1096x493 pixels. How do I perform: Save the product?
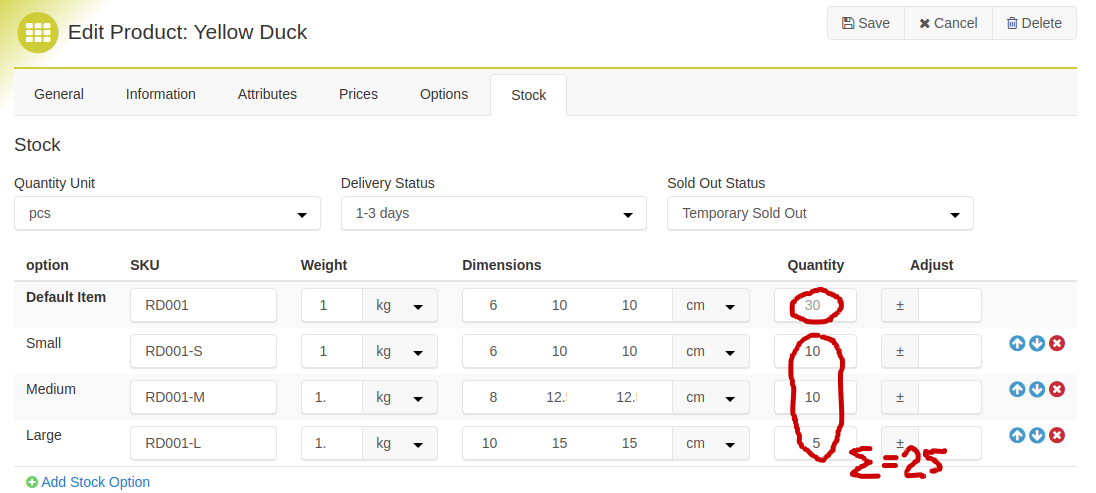click(x=866, y=23)
